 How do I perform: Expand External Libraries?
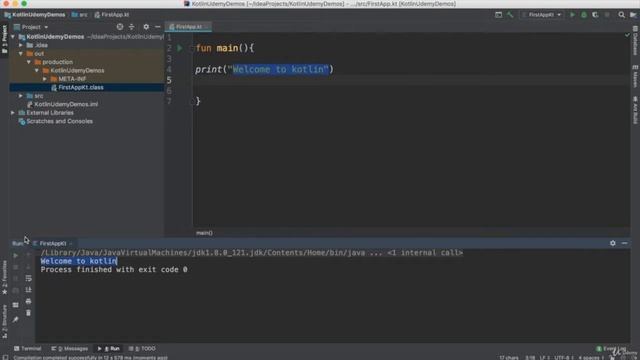tap(13, 113)
